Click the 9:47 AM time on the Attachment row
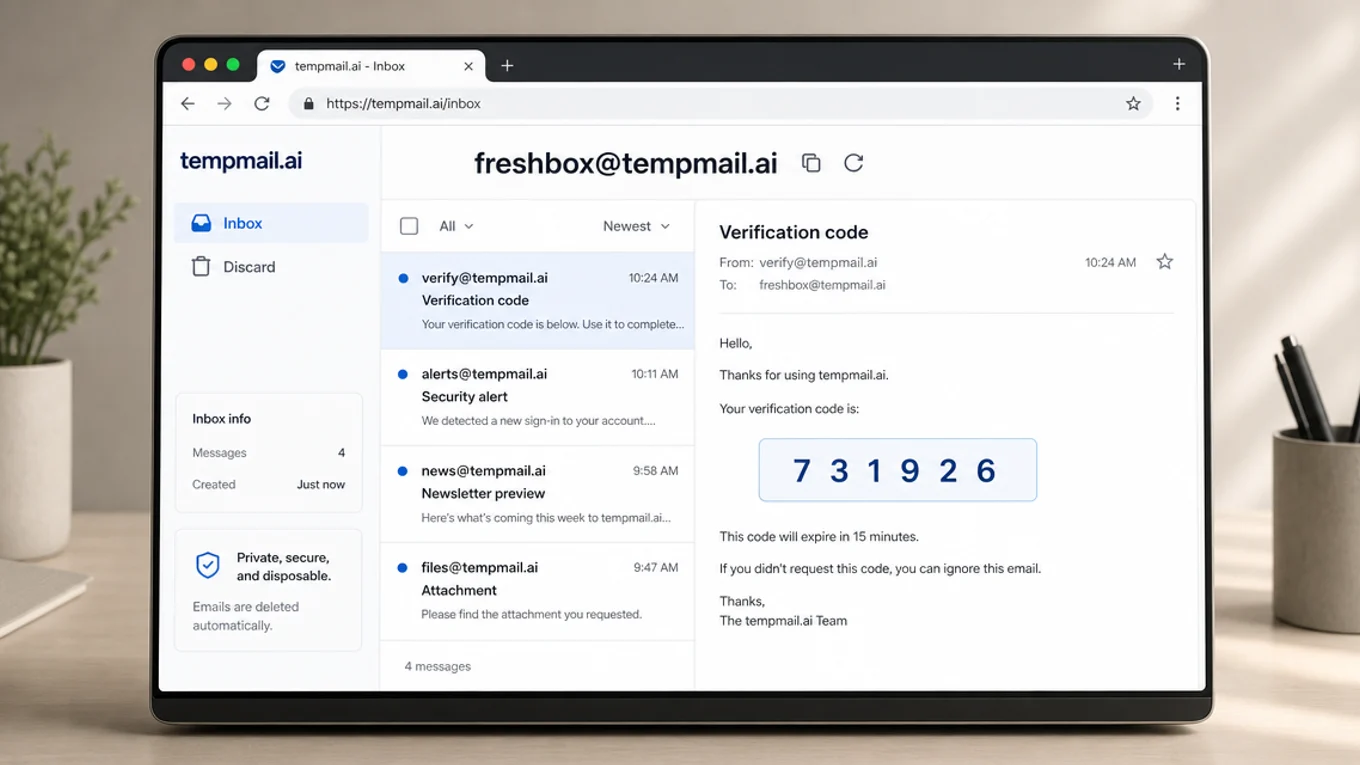This screenshot has height=765, width=1360. (x=656, y=568)
